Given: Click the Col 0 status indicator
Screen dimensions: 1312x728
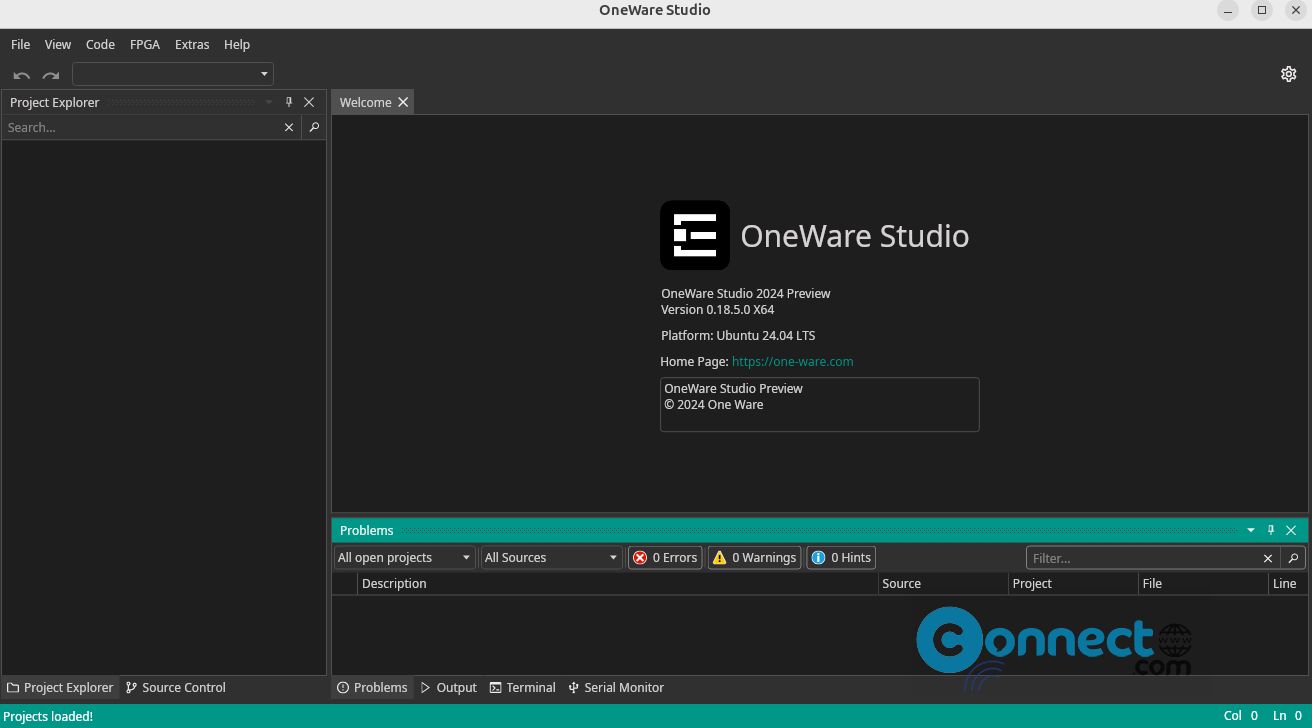Looking at the screenshot, I should 1241,716.
